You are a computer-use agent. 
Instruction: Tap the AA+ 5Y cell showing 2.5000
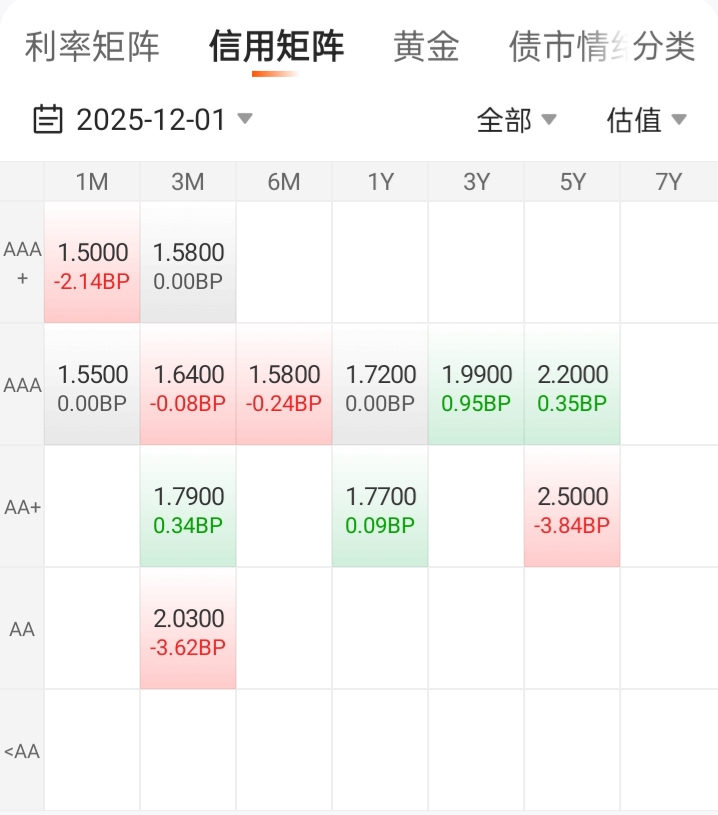point(572,509)
